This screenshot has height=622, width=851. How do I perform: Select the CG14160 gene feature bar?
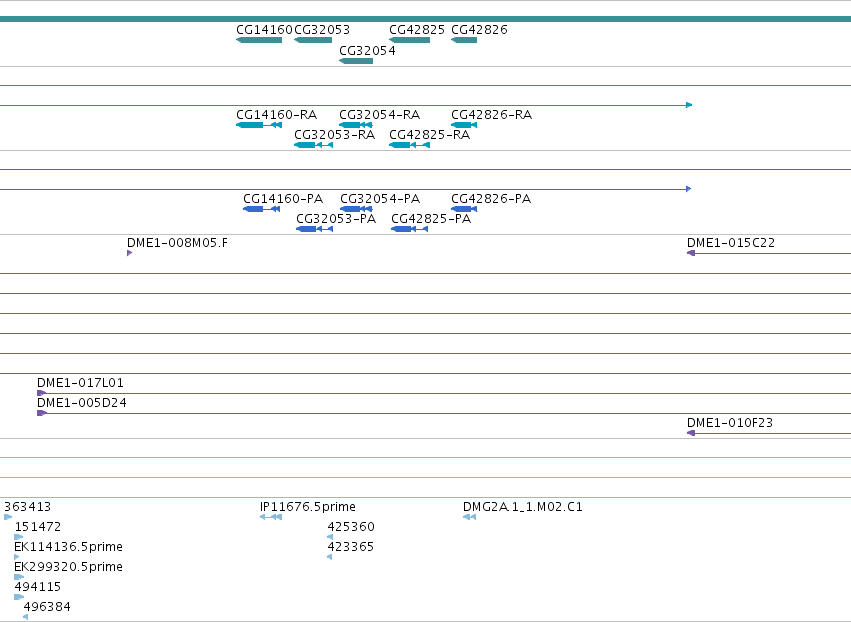click(259, 40)
